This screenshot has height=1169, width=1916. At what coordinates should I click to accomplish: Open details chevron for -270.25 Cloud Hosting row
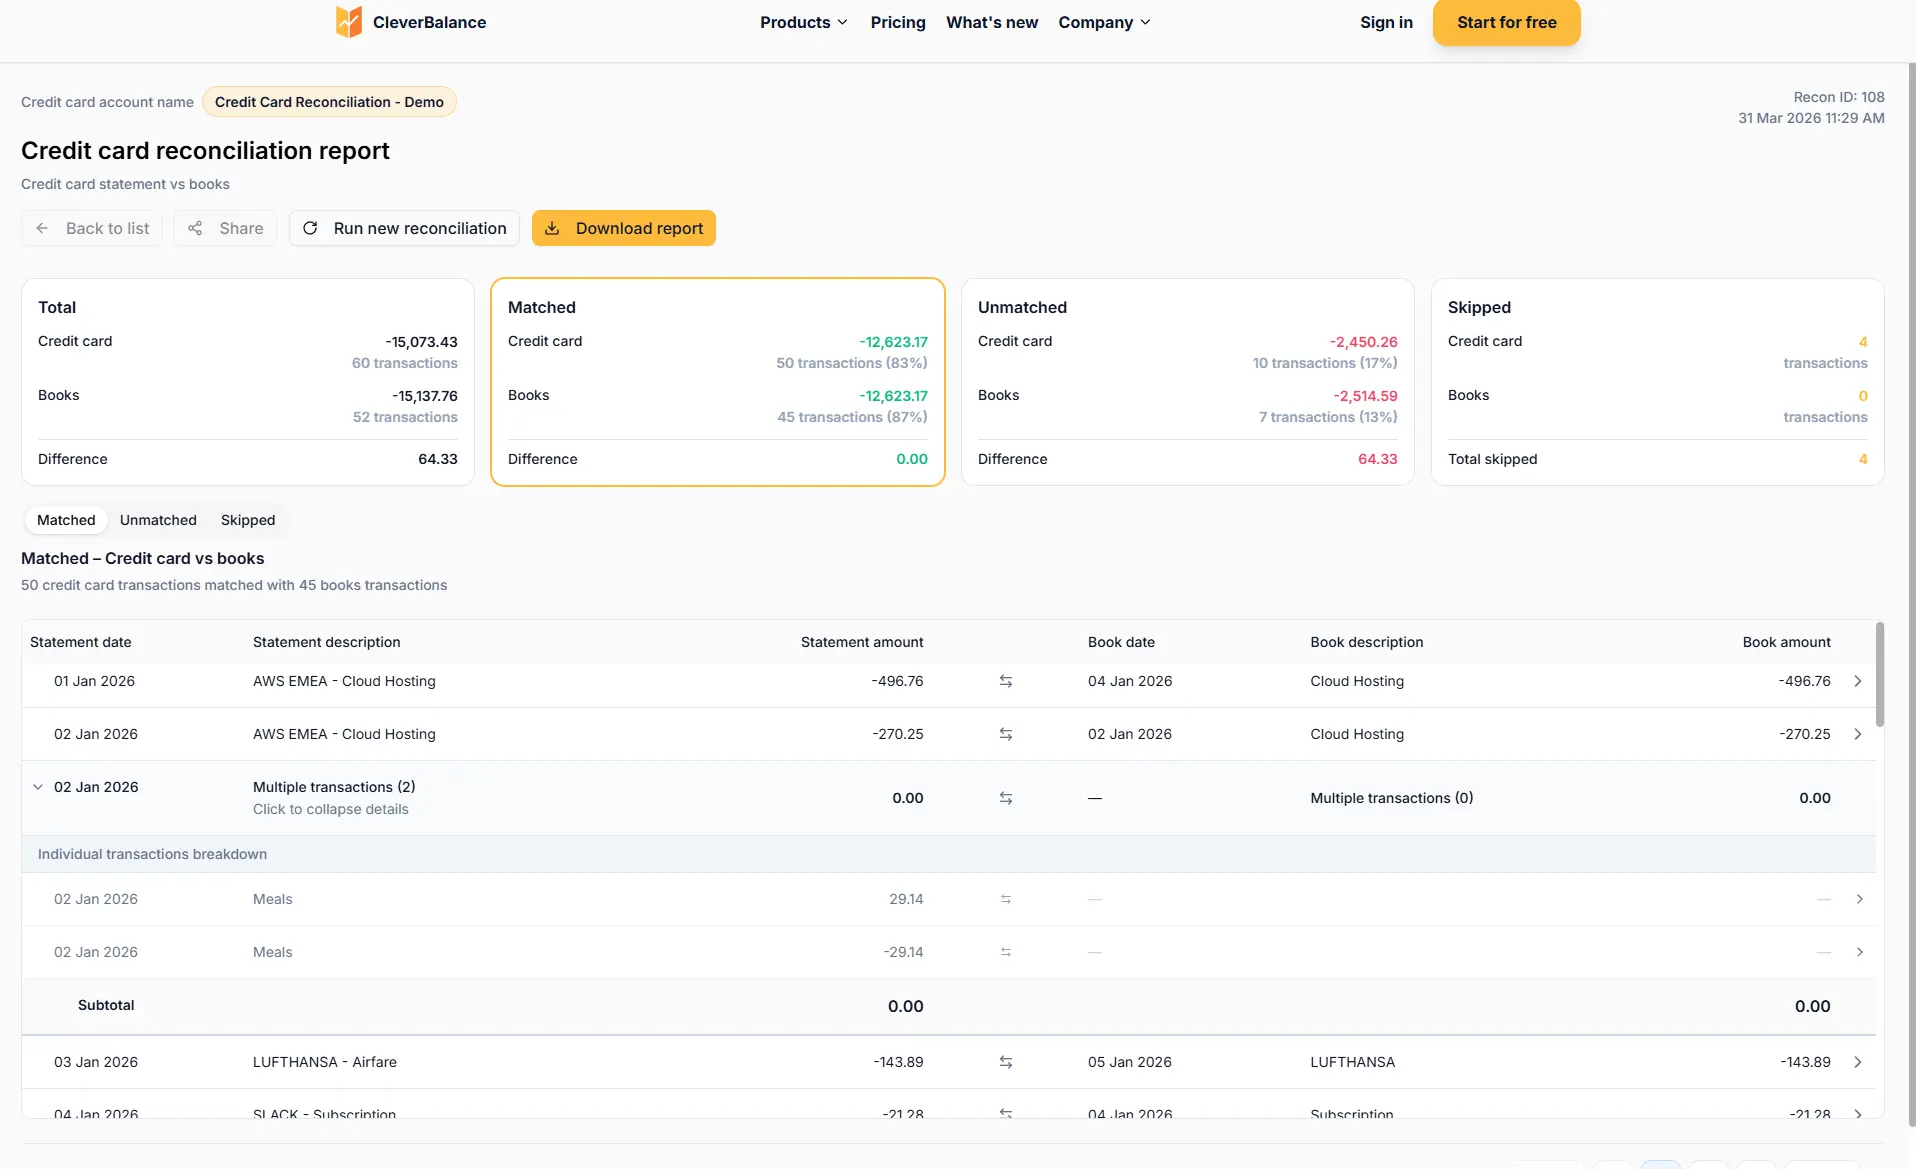coord(1858,734)
